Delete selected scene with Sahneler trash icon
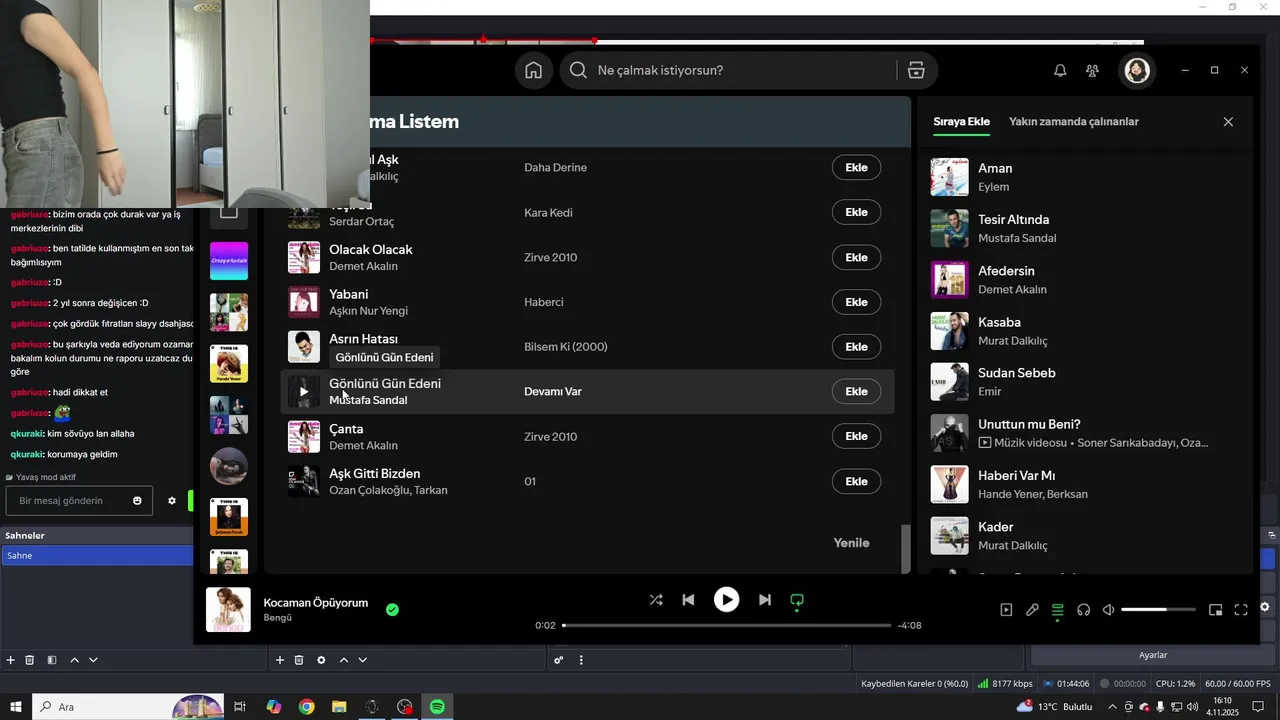The image size is (1280, 720). 30,660
